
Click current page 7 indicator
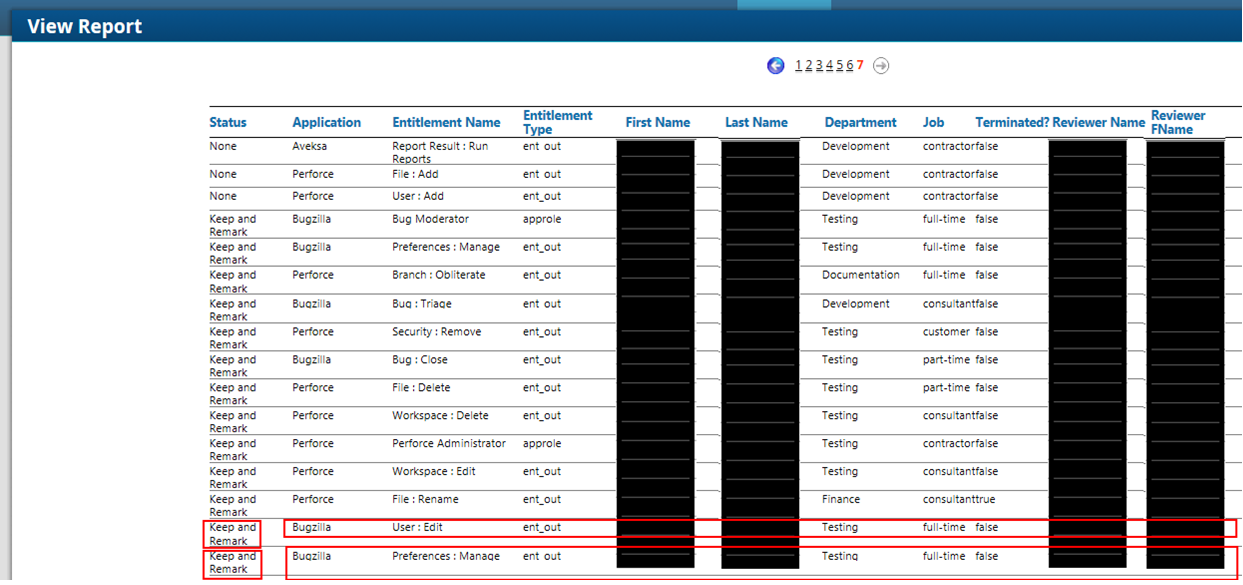tap(860, 66)
